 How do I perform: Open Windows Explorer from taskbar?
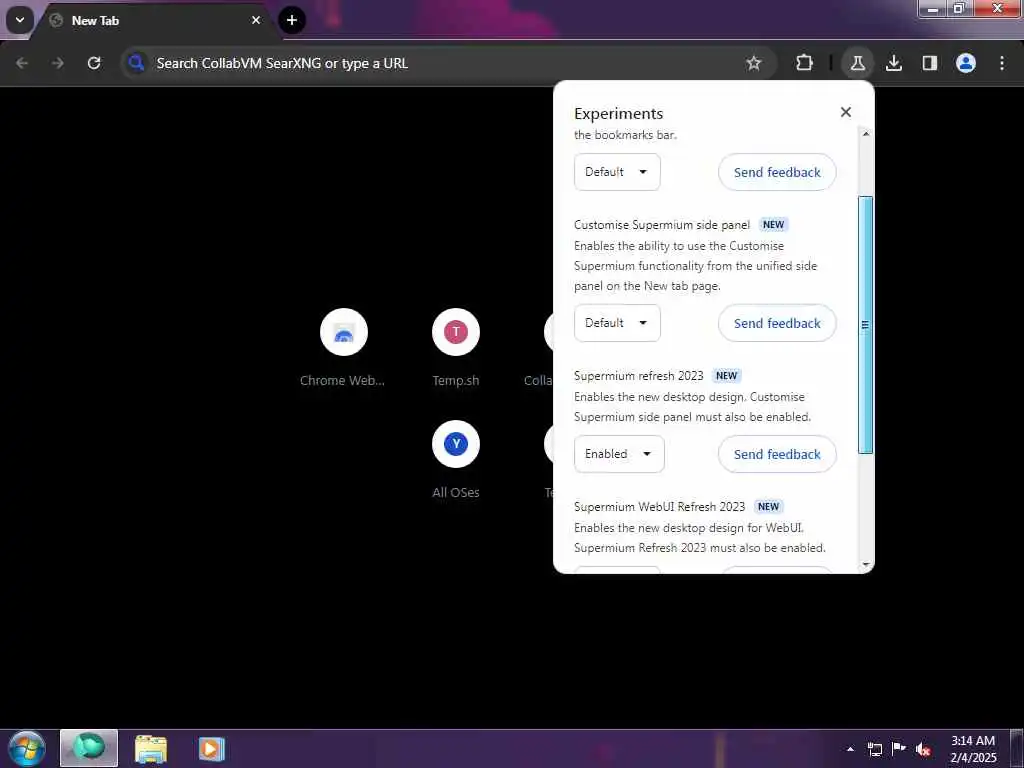click(x=151, y=748)
